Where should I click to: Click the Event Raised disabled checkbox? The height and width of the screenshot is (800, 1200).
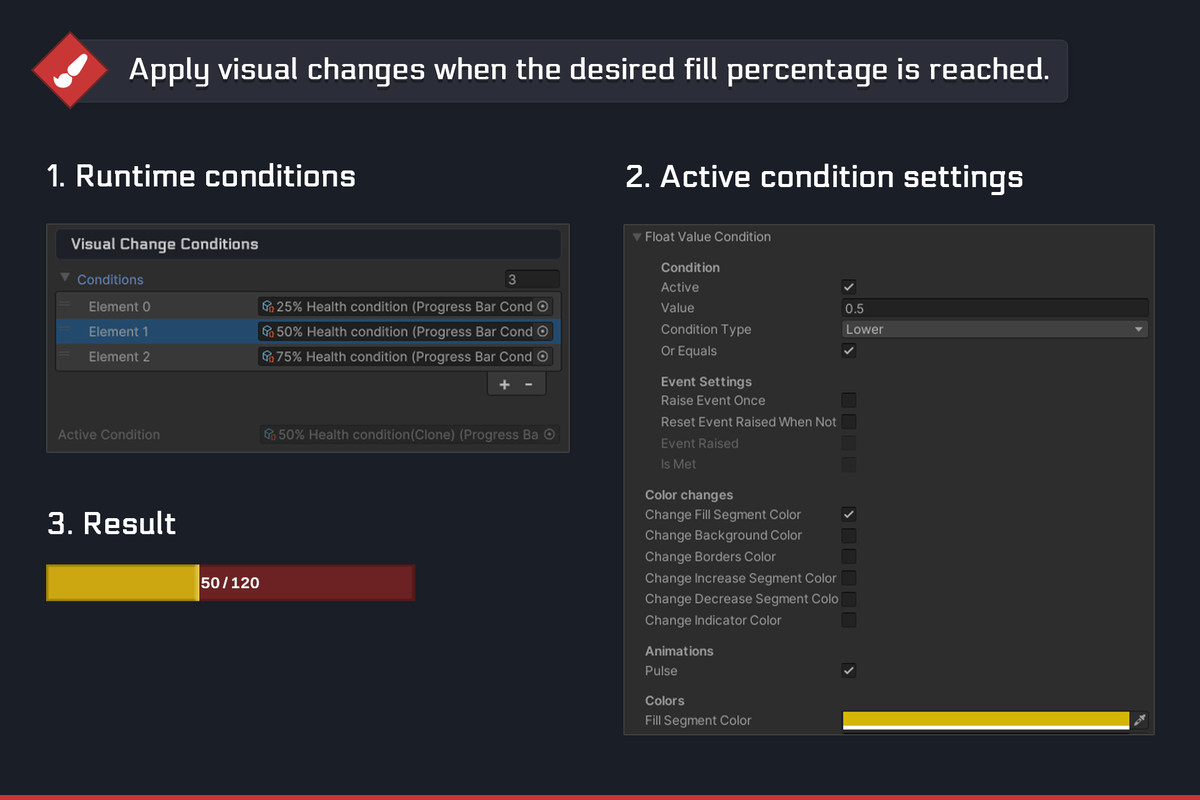(x=849, y=443)
